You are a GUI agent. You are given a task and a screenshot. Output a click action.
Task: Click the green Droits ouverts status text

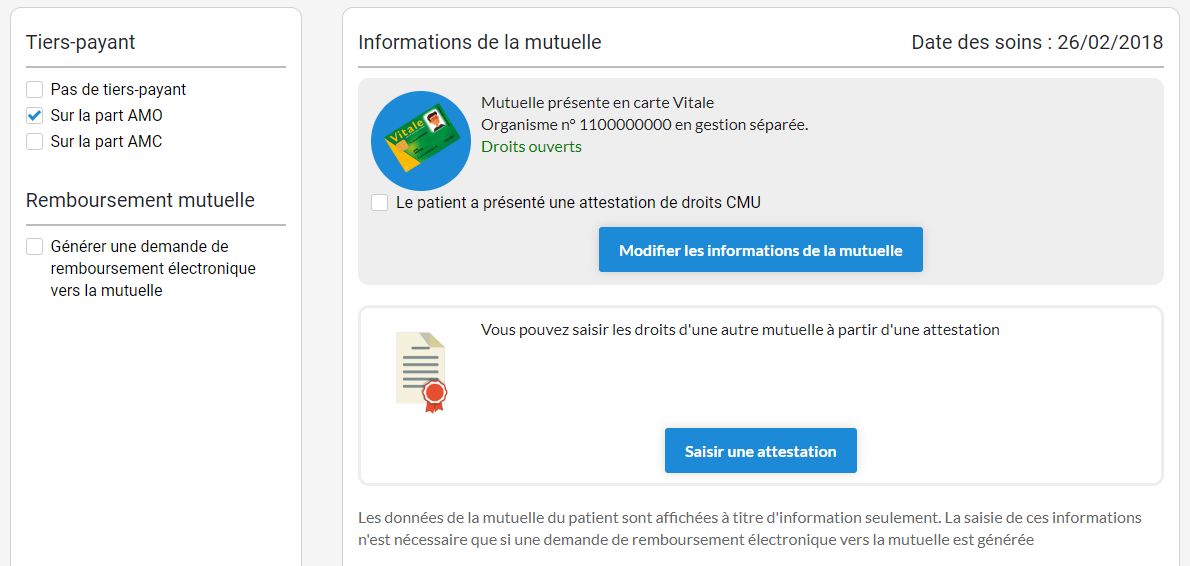click(531, 147)
